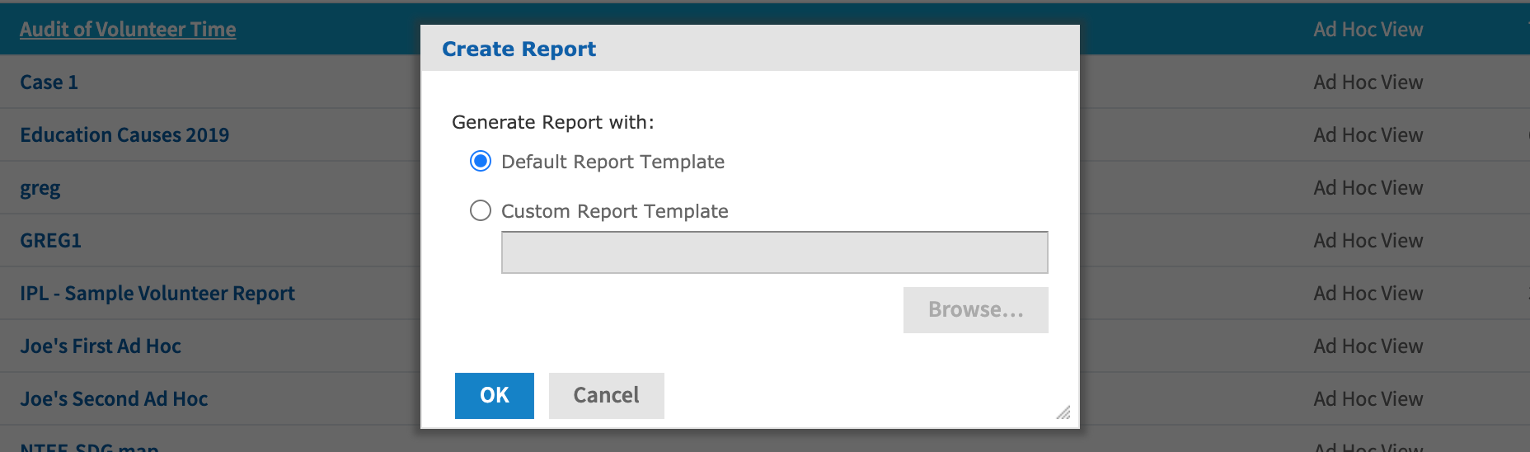Open Joe's Second Ad Hoc
1530x452 pixels.
(114, 399)
